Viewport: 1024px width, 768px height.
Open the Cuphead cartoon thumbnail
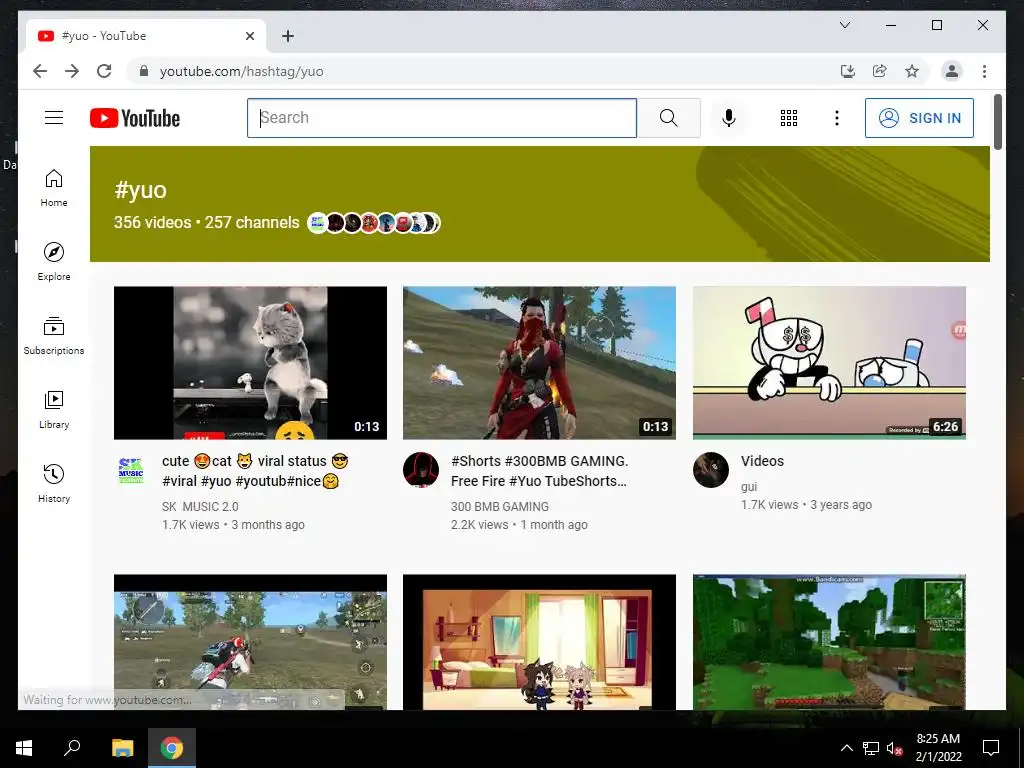coord(829,362)
